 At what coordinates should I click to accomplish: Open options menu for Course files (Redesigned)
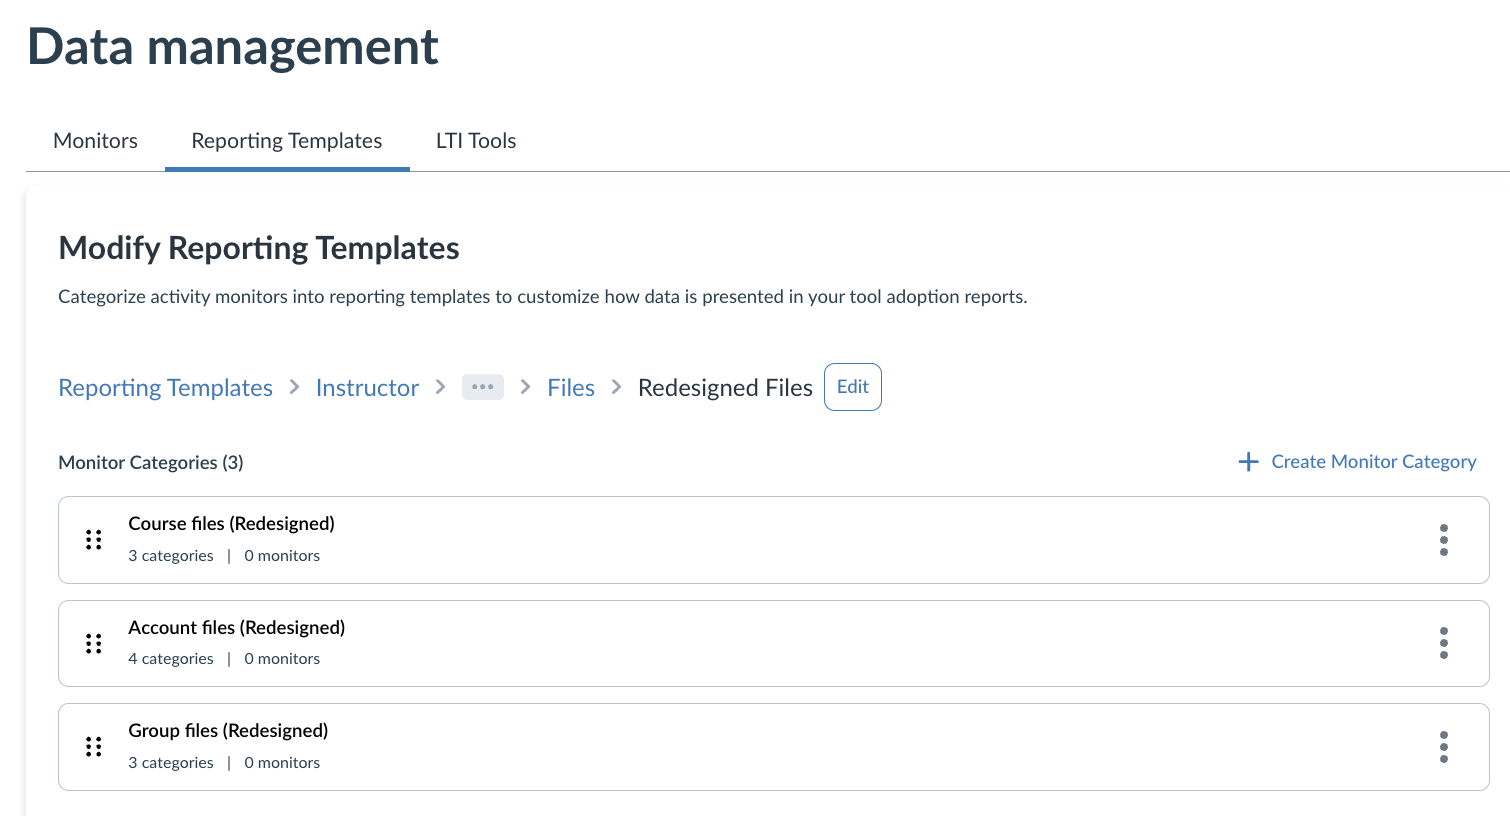(1443, 540)
